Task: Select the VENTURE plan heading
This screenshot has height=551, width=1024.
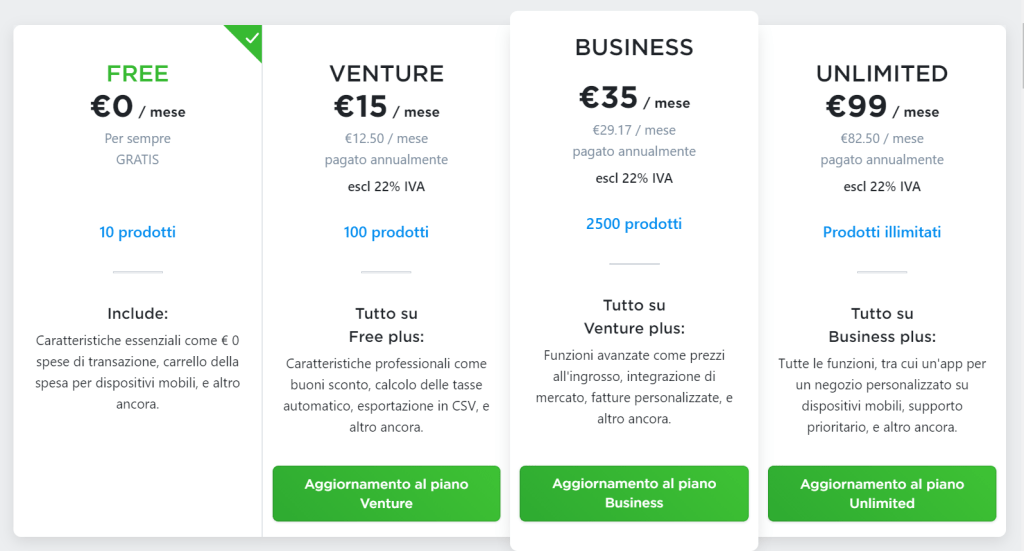Action: click(386, 74)
